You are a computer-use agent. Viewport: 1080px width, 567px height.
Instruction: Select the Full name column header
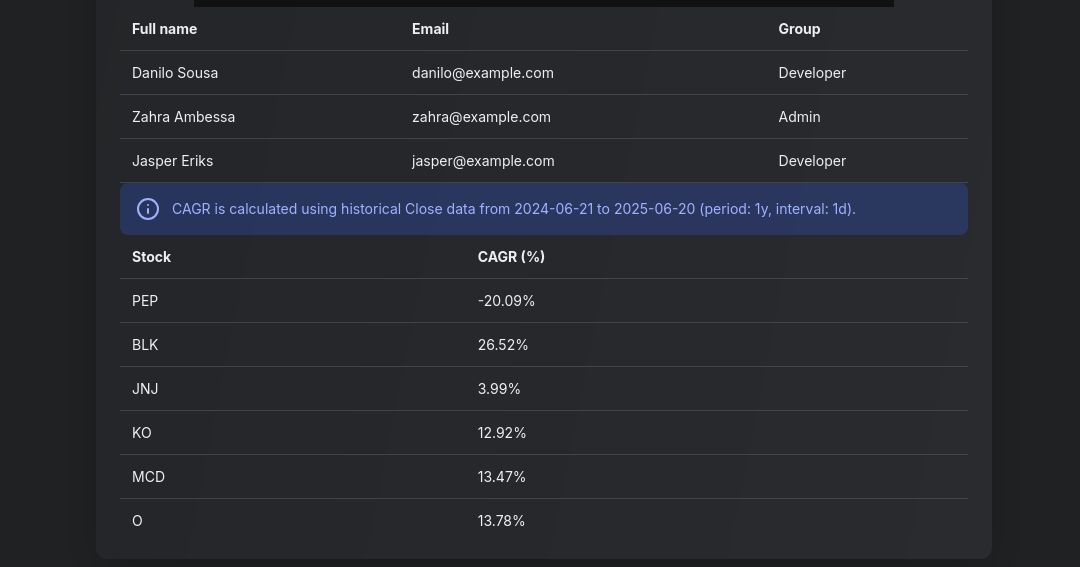coord(165,29)
